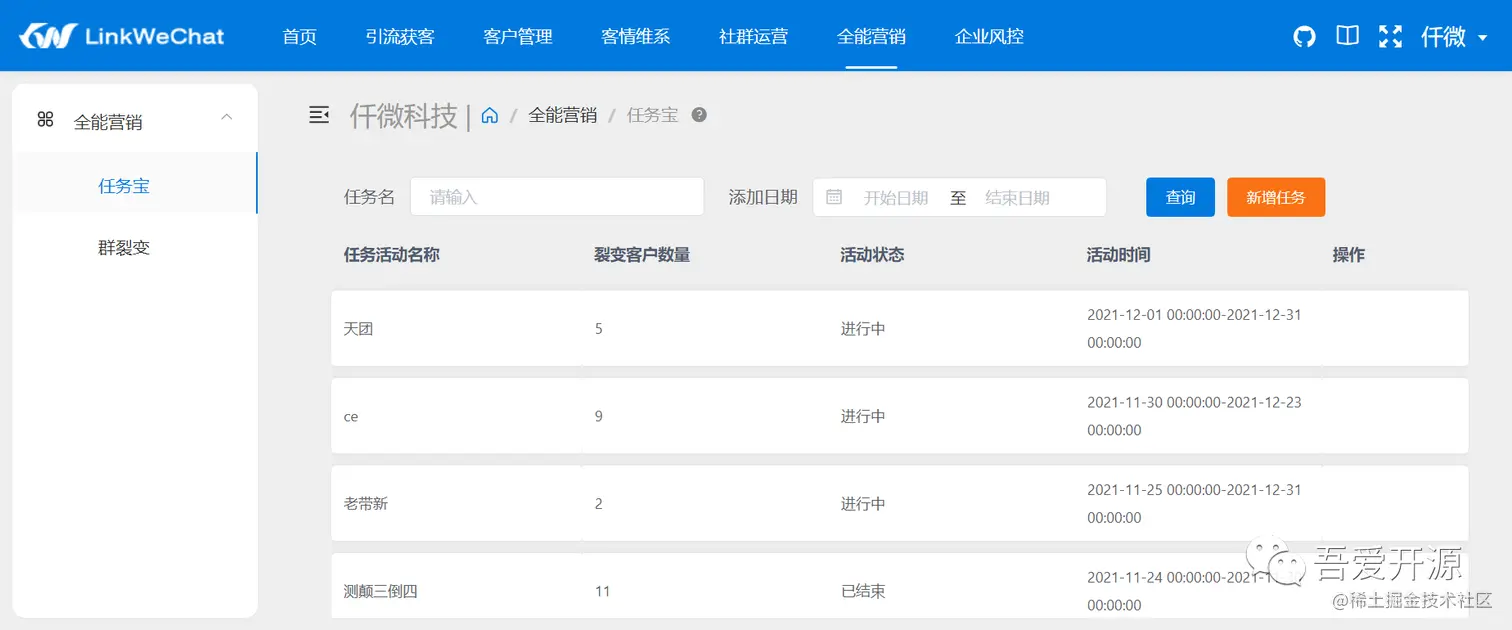Click the 2021-11-25 activity time in 老带新 row
This screenshot has width=1512, height=630.
click(x=1194, y=503)
